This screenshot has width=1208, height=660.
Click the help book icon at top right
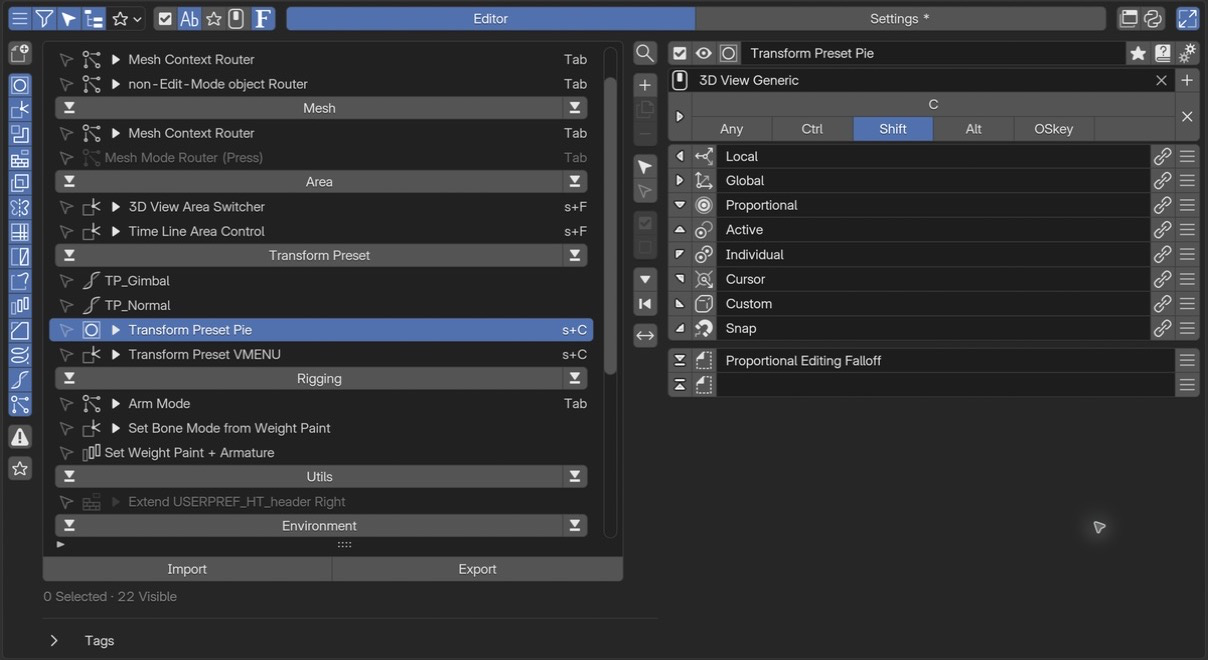(1162, 53)
